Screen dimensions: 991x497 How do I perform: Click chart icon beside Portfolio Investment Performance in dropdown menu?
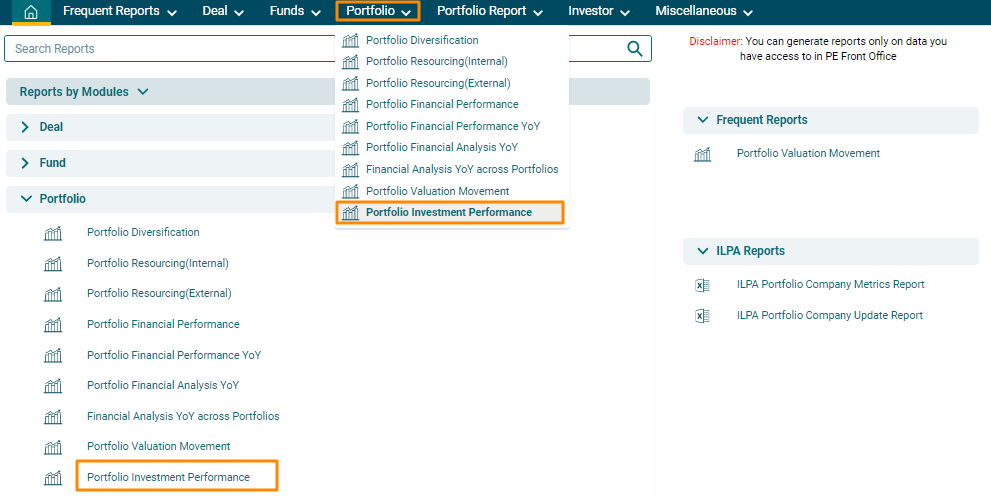click(x=350, y=213)
